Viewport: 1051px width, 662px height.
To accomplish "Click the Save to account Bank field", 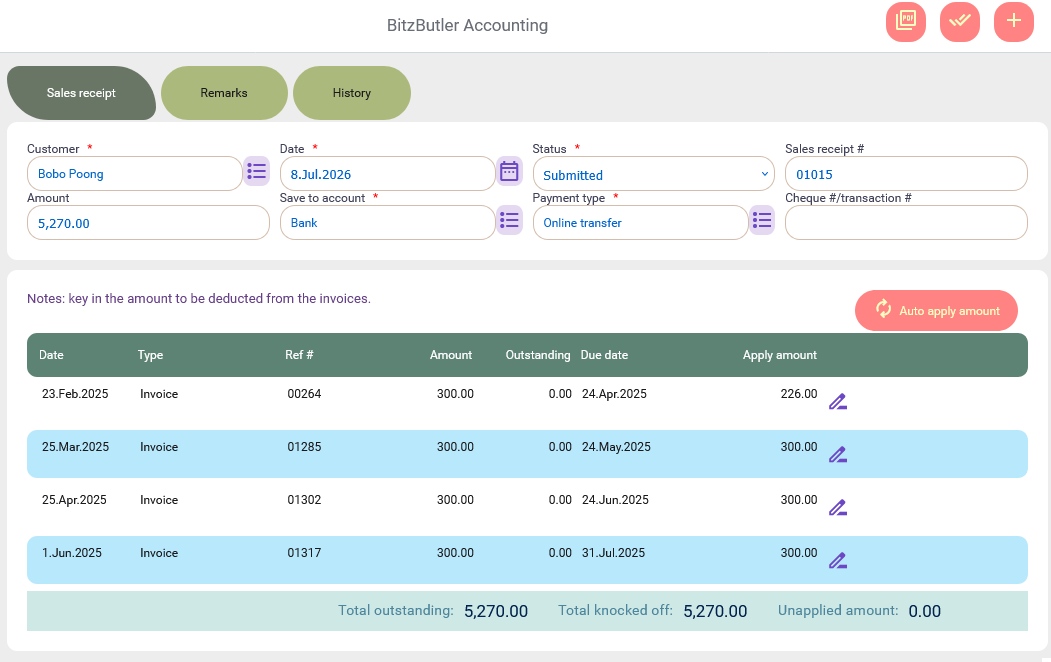I will 387,222.
